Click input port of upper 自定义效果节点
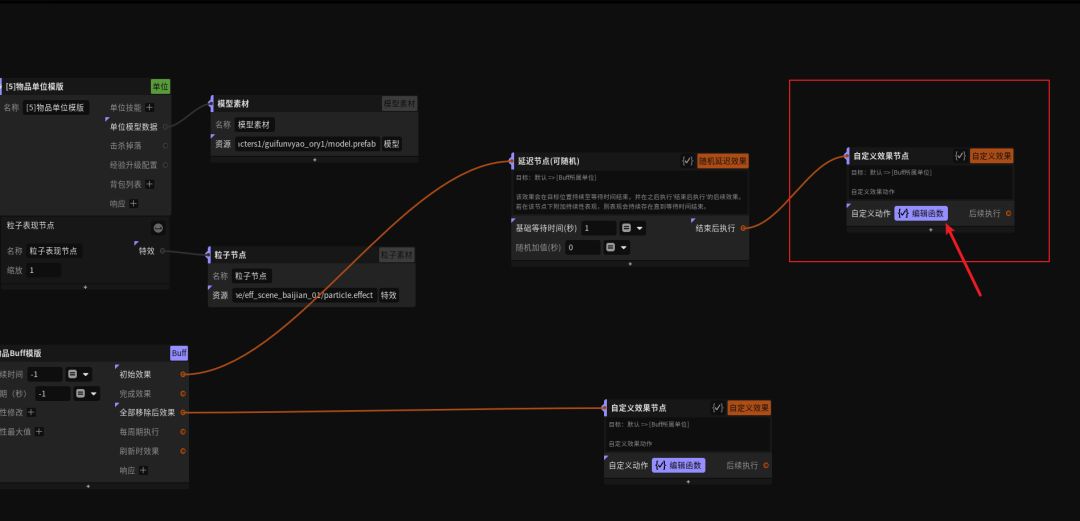The height and width of the screenshot is (521, 1080). [847, 156]
